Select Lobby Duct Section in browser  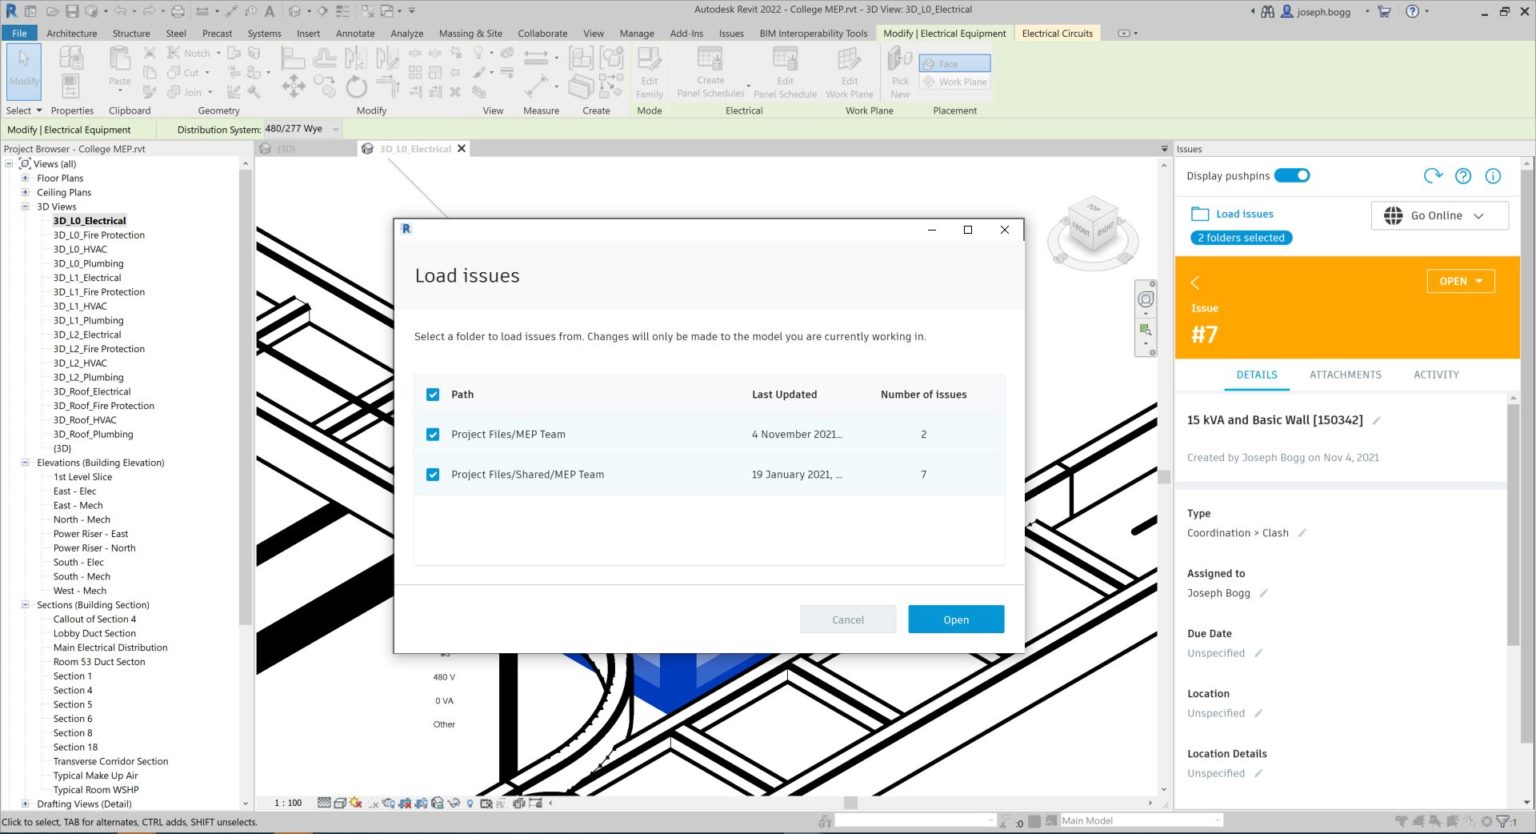coord(95,633)
